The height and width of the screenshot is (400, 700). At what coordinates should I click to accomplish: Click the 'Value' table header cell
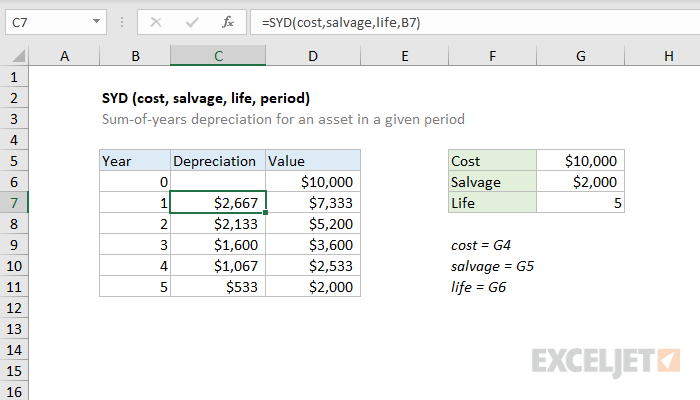click(313, 161)
